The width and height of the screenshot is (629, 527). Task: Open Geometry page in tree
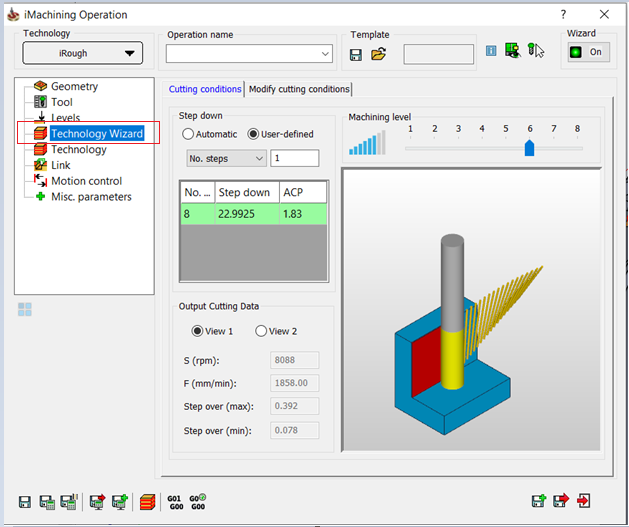(x=74, y=86)
